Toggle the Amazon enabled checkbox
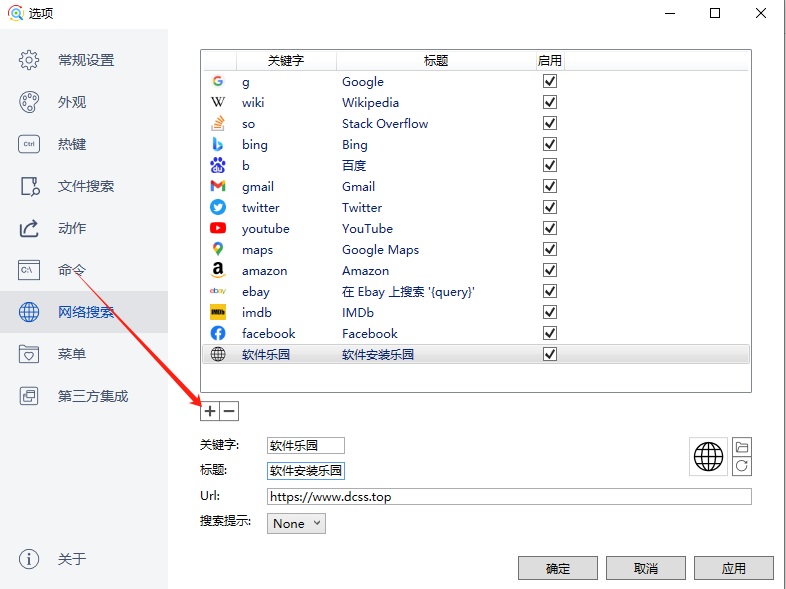The width and height of the screenshot is (786, 589). 549,271
